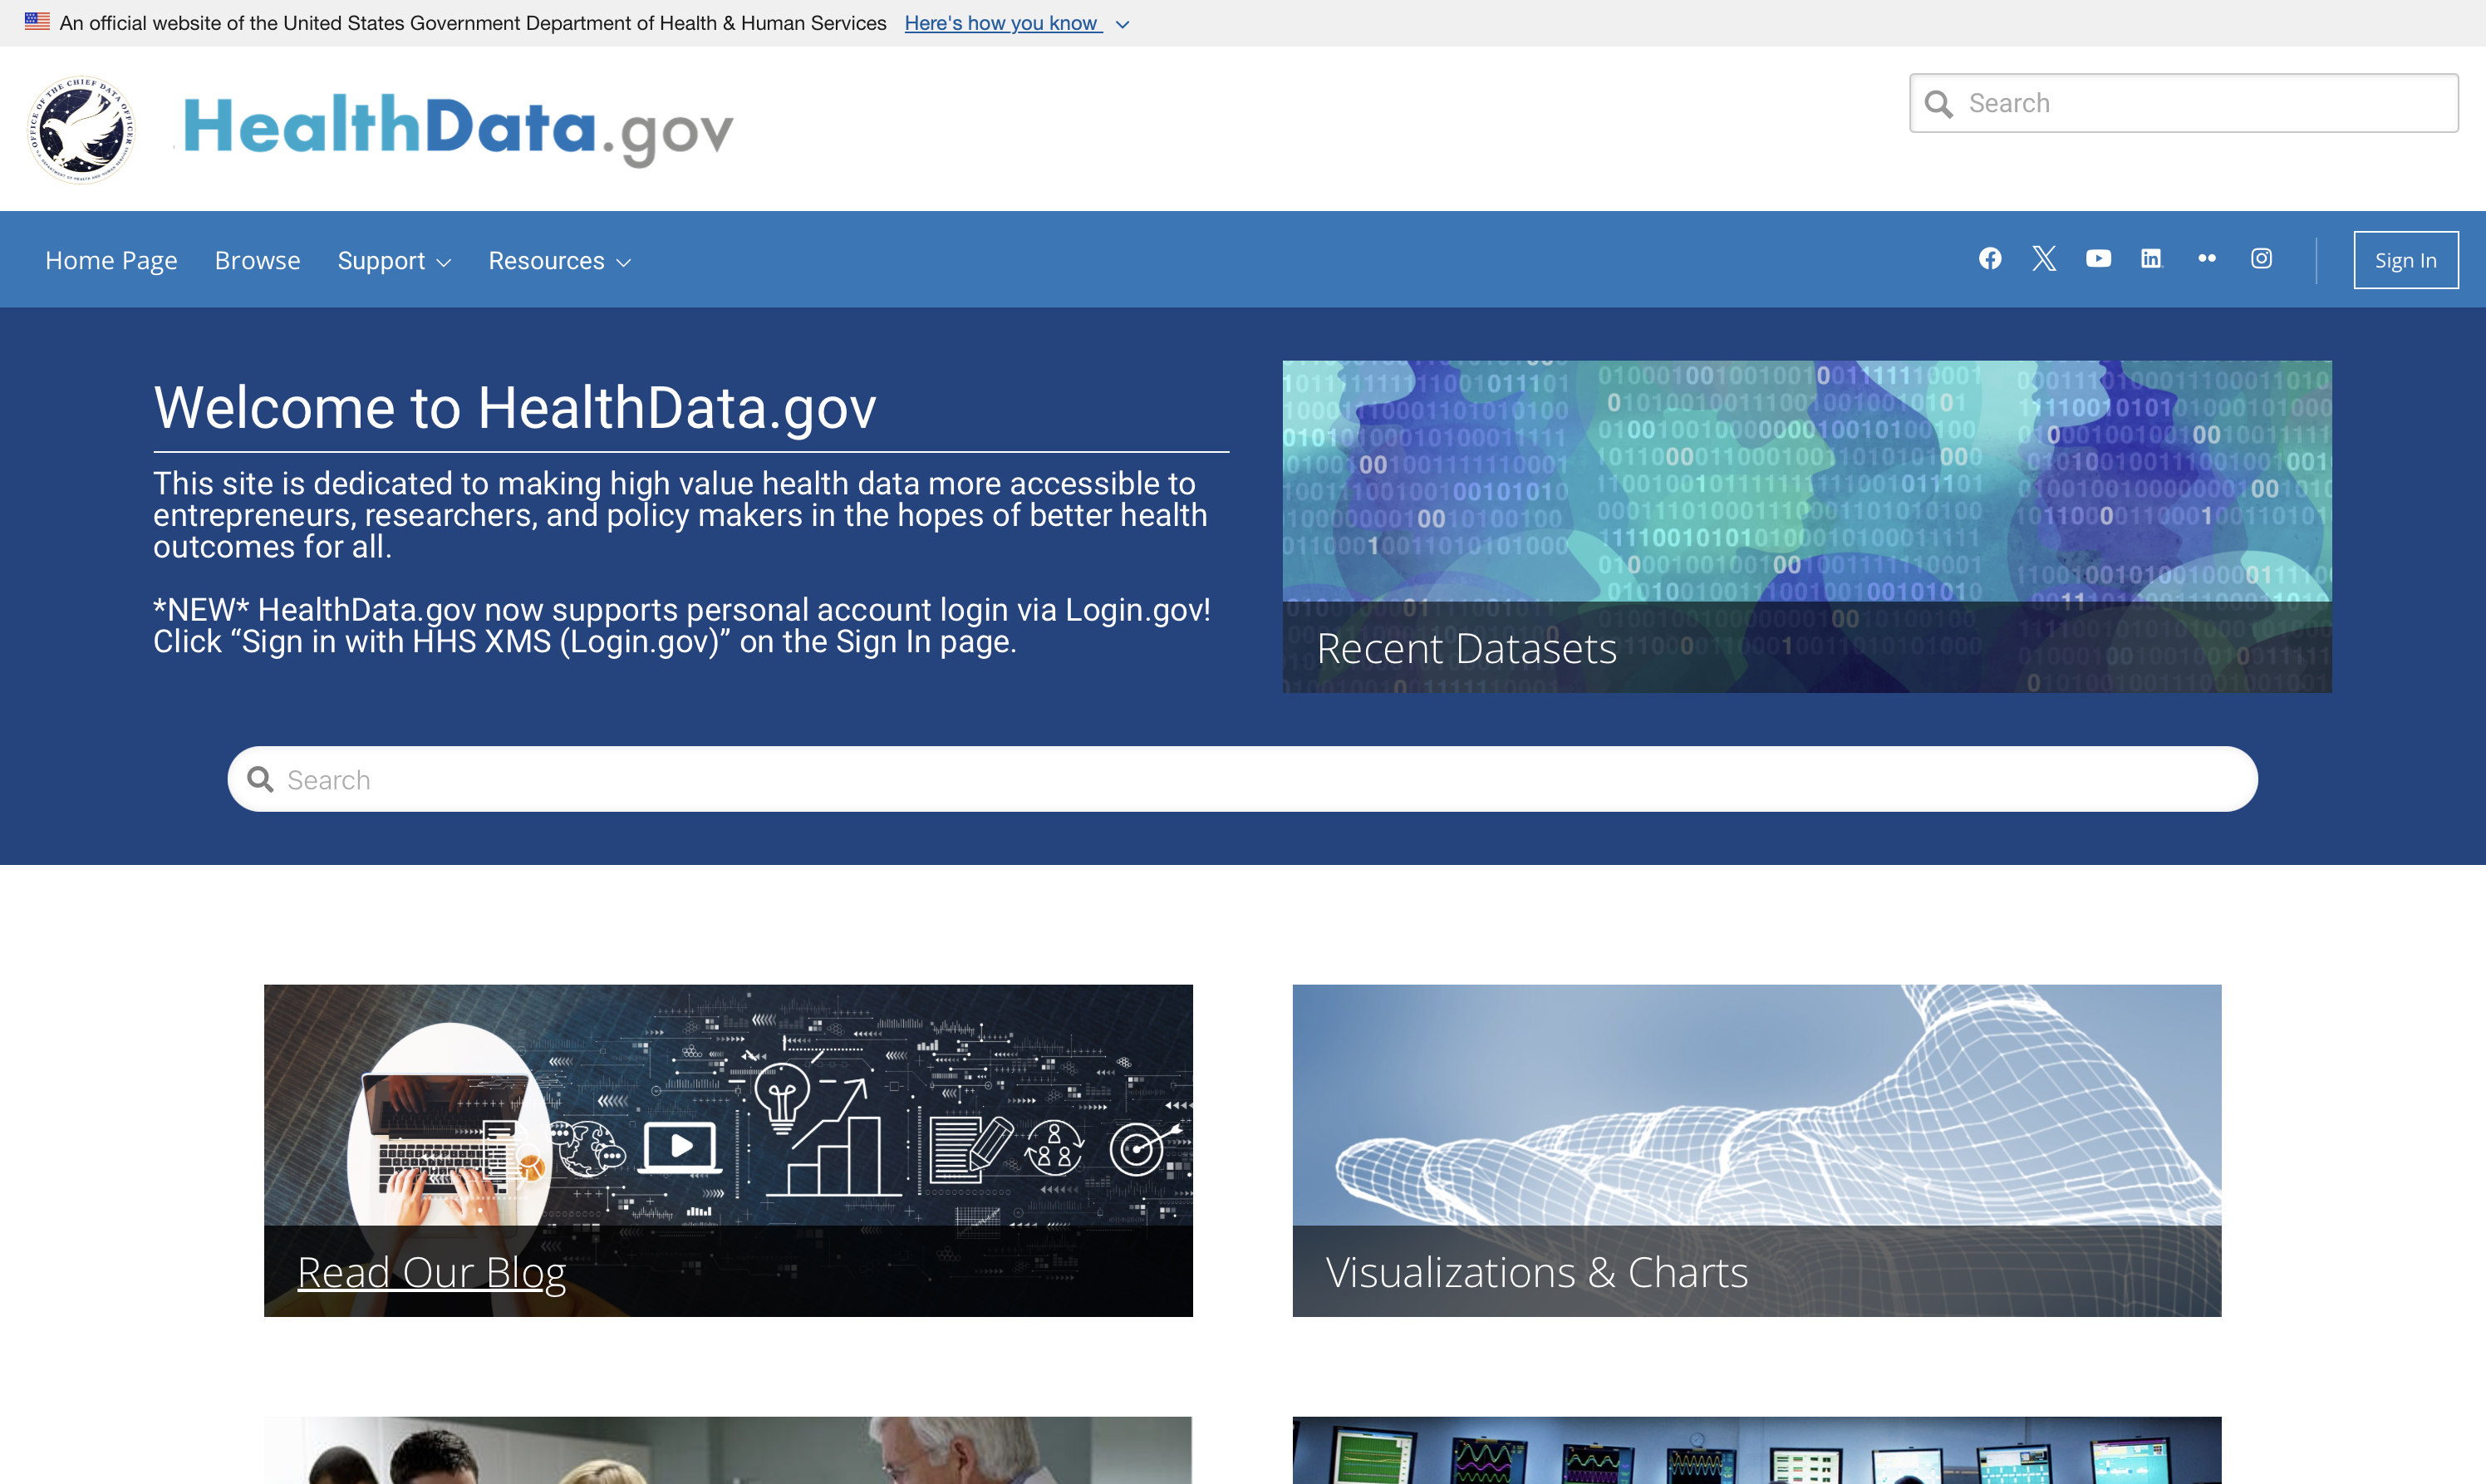The height and width of the screenshot is (1484, 2486).
Task: Focus the large hero Search field
Action: (x=1242, y=779)
